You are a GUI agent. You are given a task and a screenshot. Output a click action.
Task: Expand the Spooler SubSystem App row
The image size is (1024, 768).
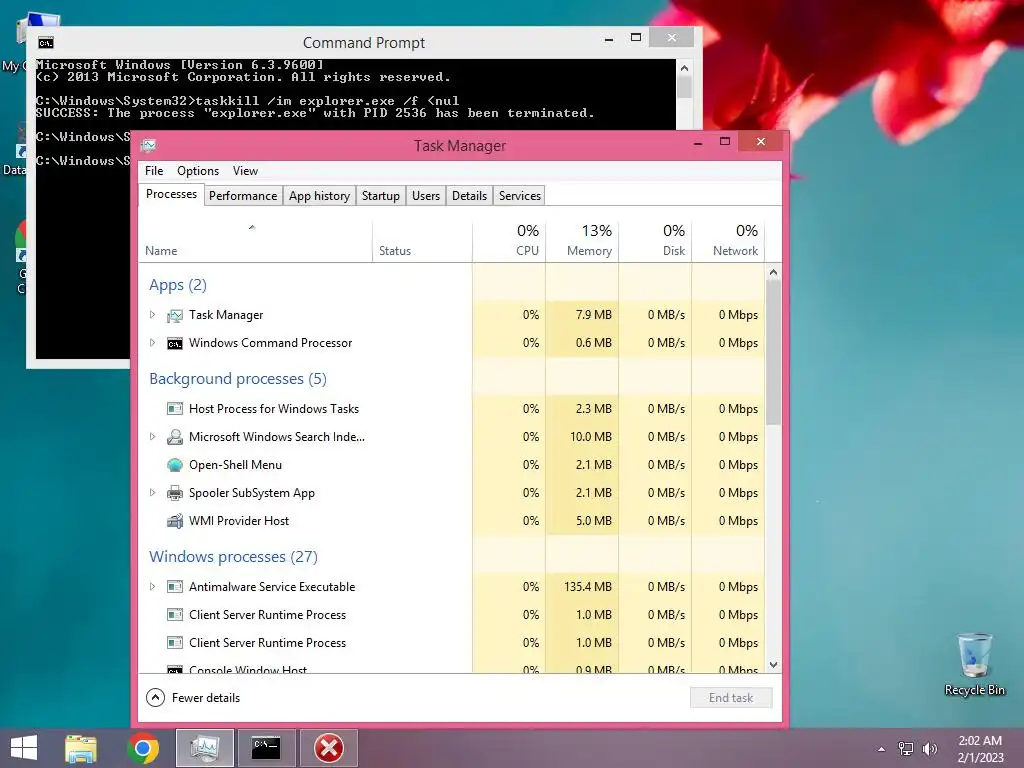tap(152, 492)
